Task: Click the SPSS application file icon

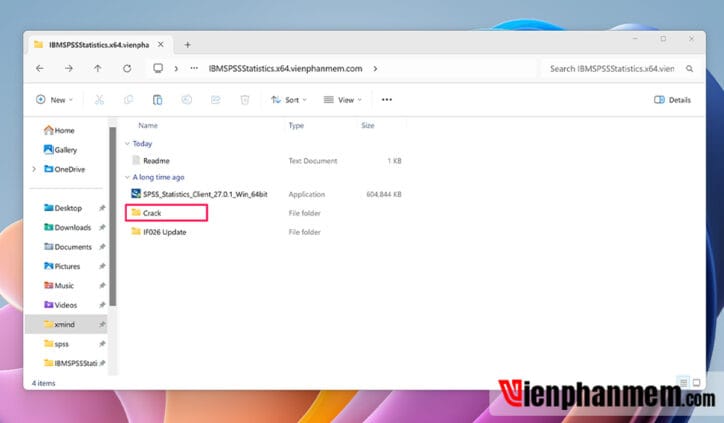Action: click(x=136, y=193)
